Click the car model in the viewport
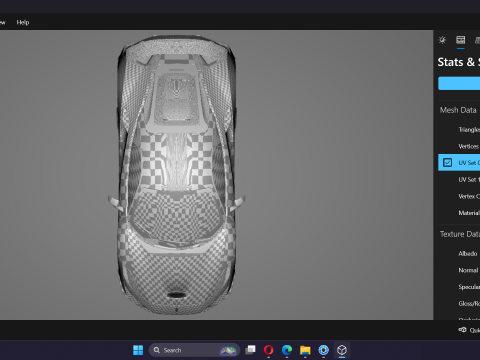This screenshot has width=480, height=360. tap(177, 175)
